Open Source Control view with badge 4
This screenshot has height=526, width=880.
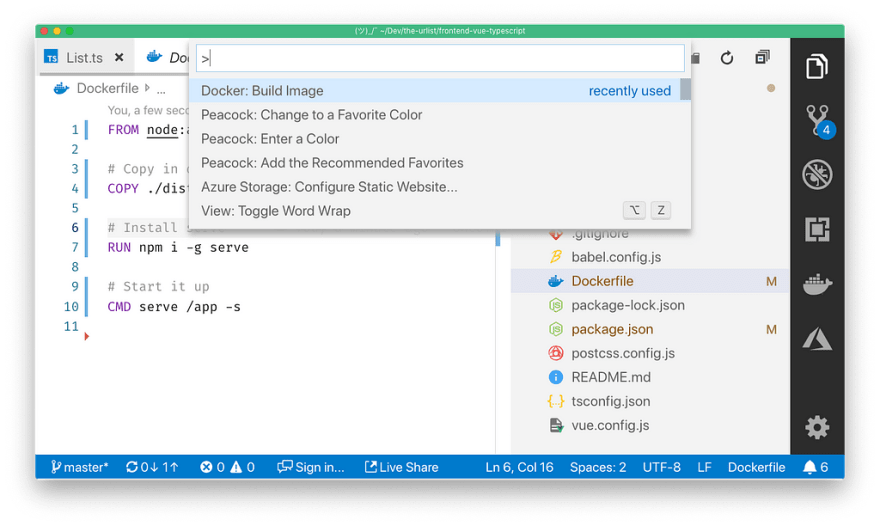(x=818, y=120)
